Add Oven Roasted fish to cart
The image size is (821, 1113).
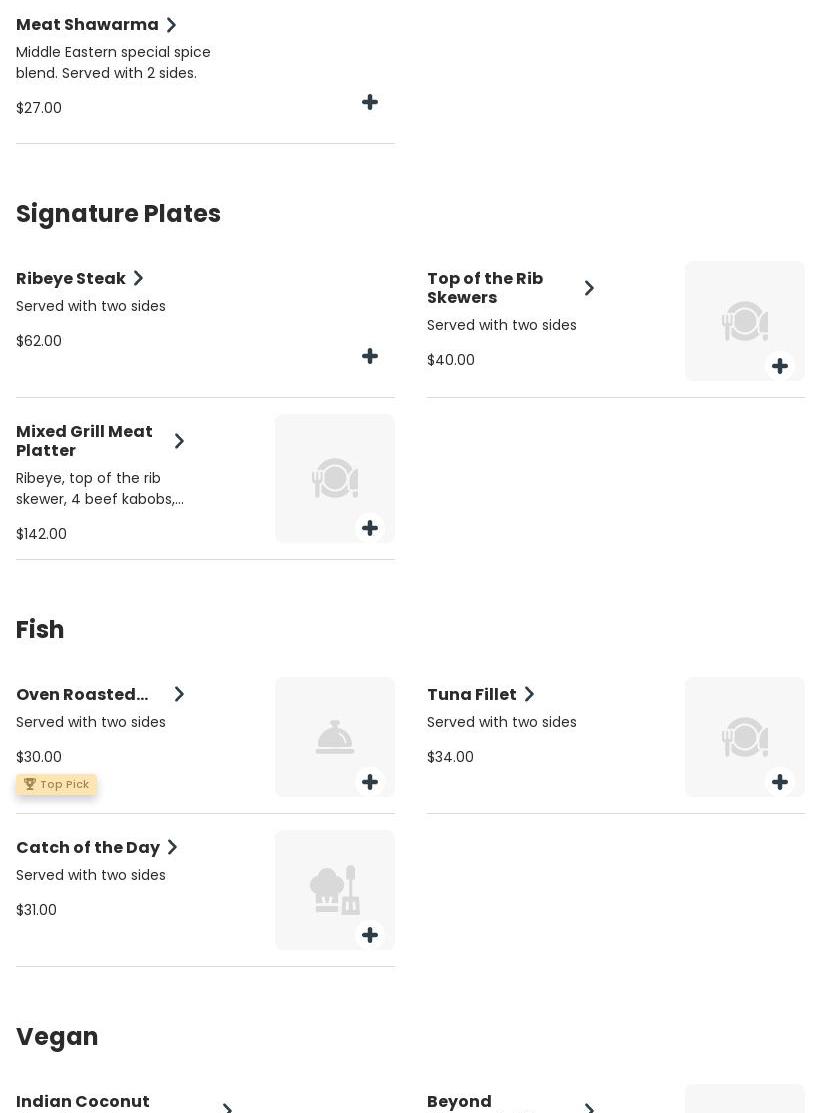point(370,783)
